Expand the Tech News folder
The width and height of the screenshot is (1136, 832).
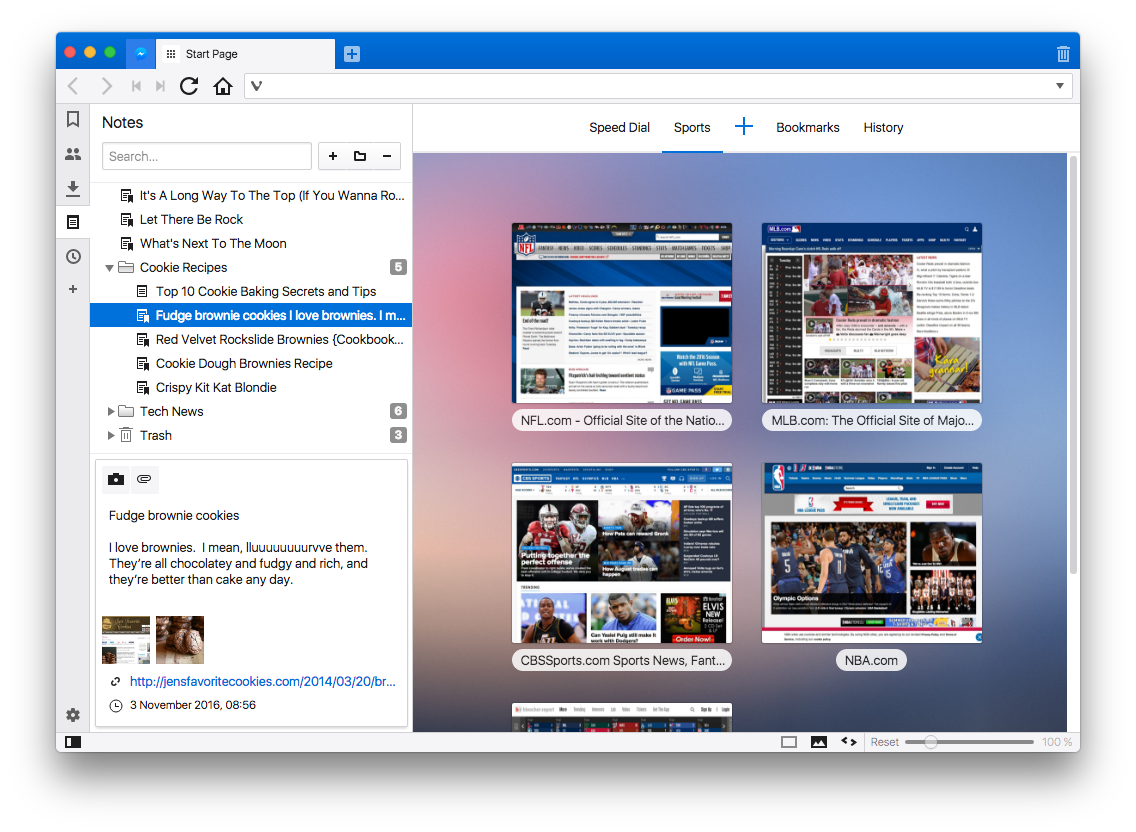(110, 411)
